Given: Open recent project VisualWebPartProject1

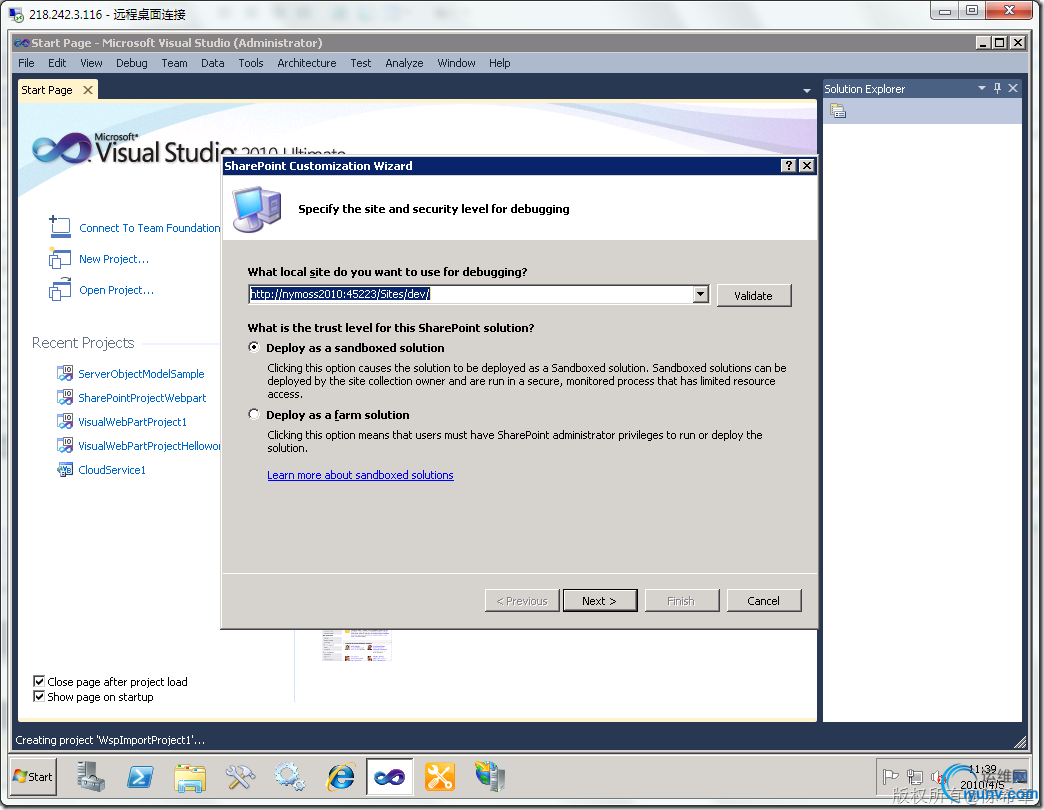Looking at the screenshot, I should (132, 422).
